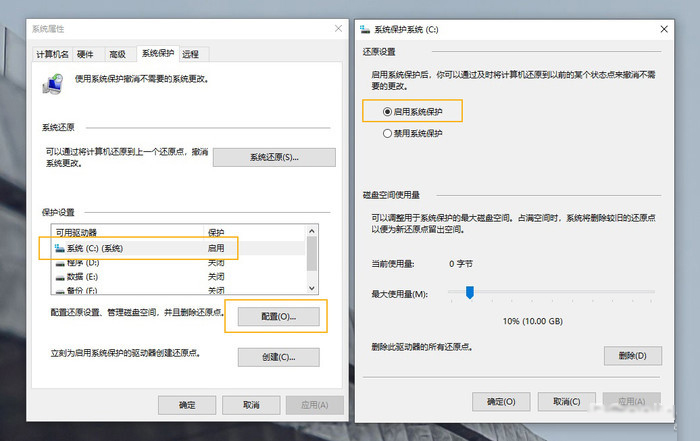
Task: Close the 系统保护系统 (C:) dialog
Action: pyautogui.click(x=664, y=29)
